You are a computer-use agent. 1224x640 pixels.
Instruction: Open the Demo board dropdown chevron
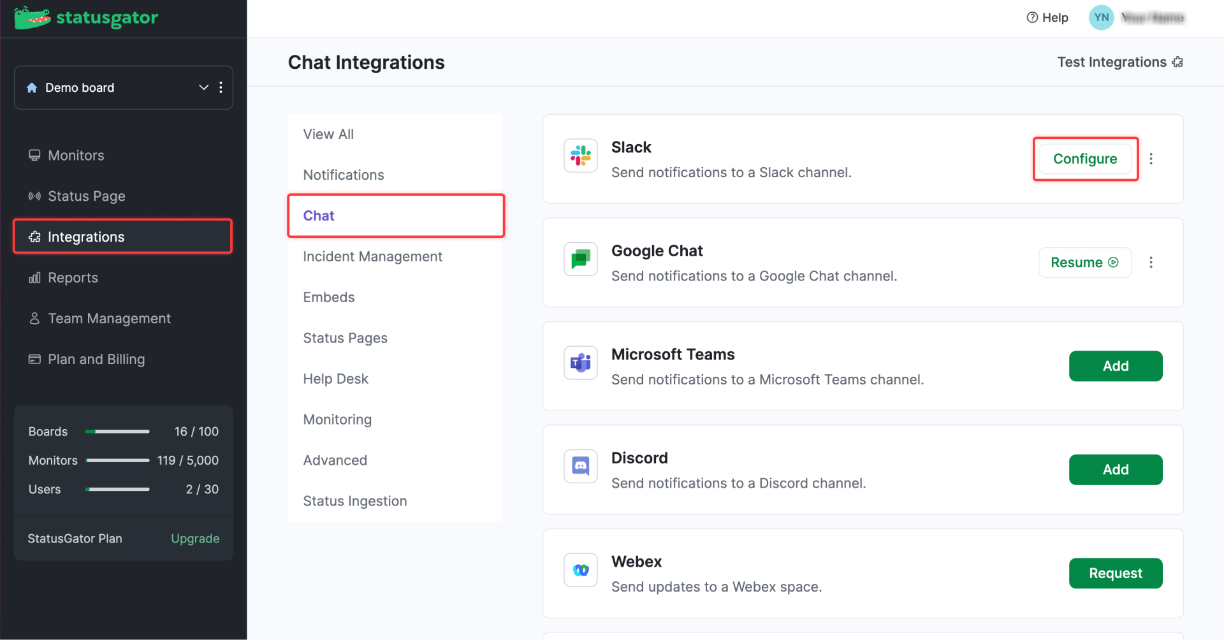pos(204,88)
